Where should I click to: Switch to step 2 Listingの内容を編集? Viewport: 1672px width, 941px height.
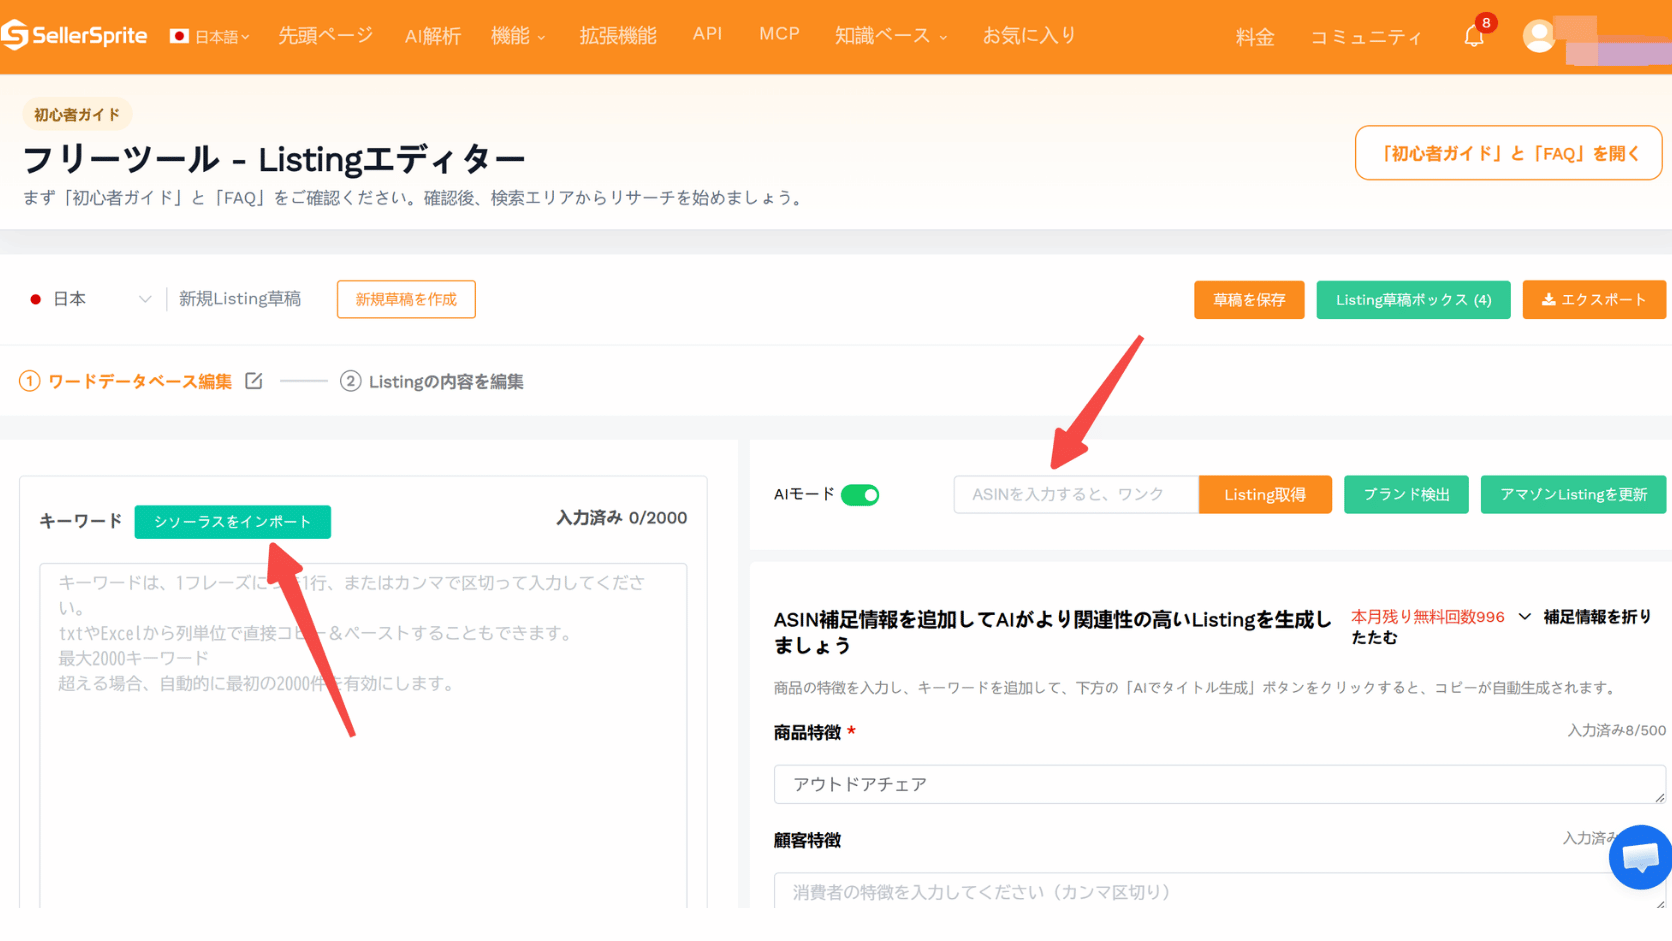point(432,381)
